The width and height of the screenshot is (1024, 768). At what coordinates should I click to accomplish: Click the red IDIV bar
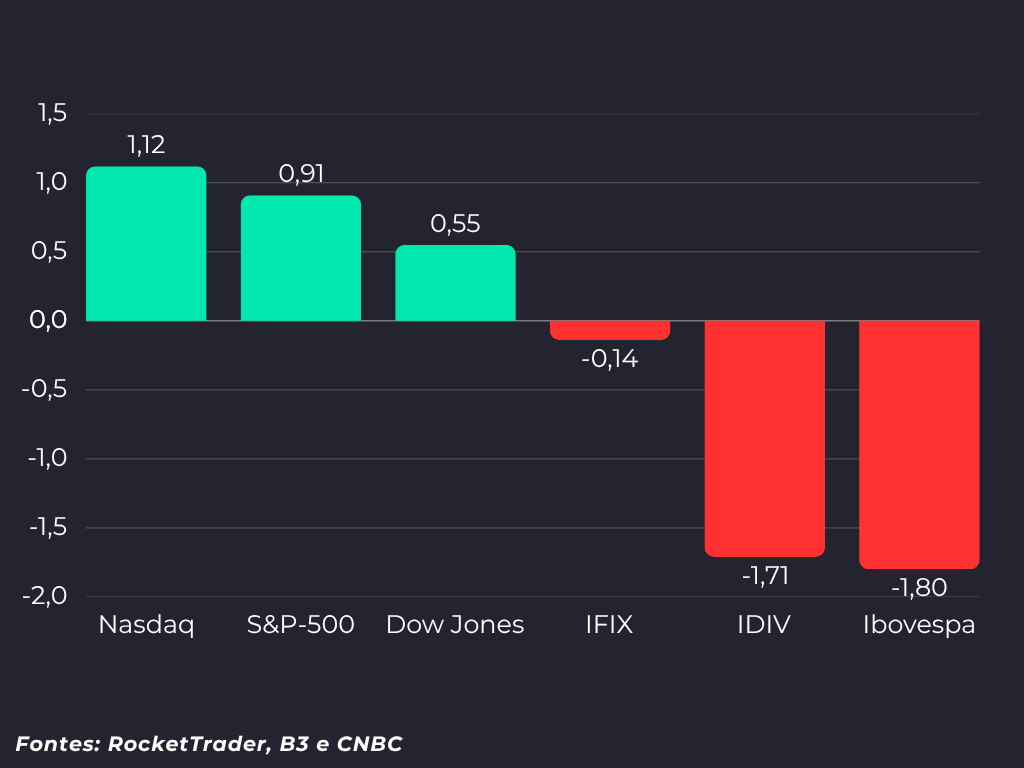765,438
